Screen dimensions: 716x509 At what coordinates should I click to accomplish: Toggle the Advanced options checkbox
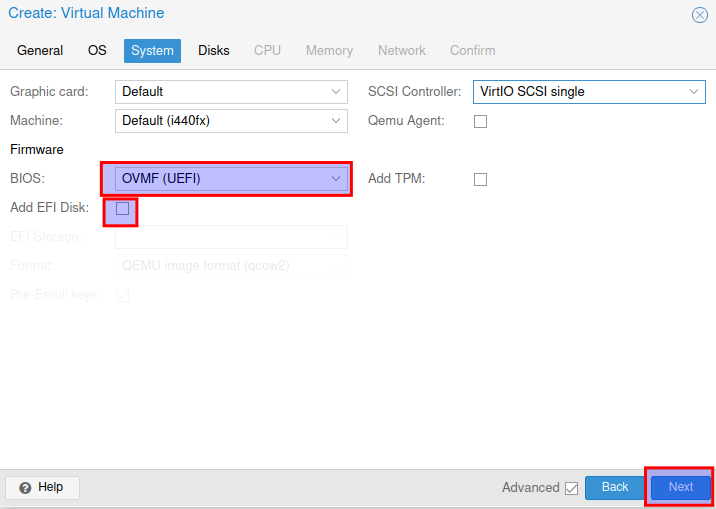571,488
